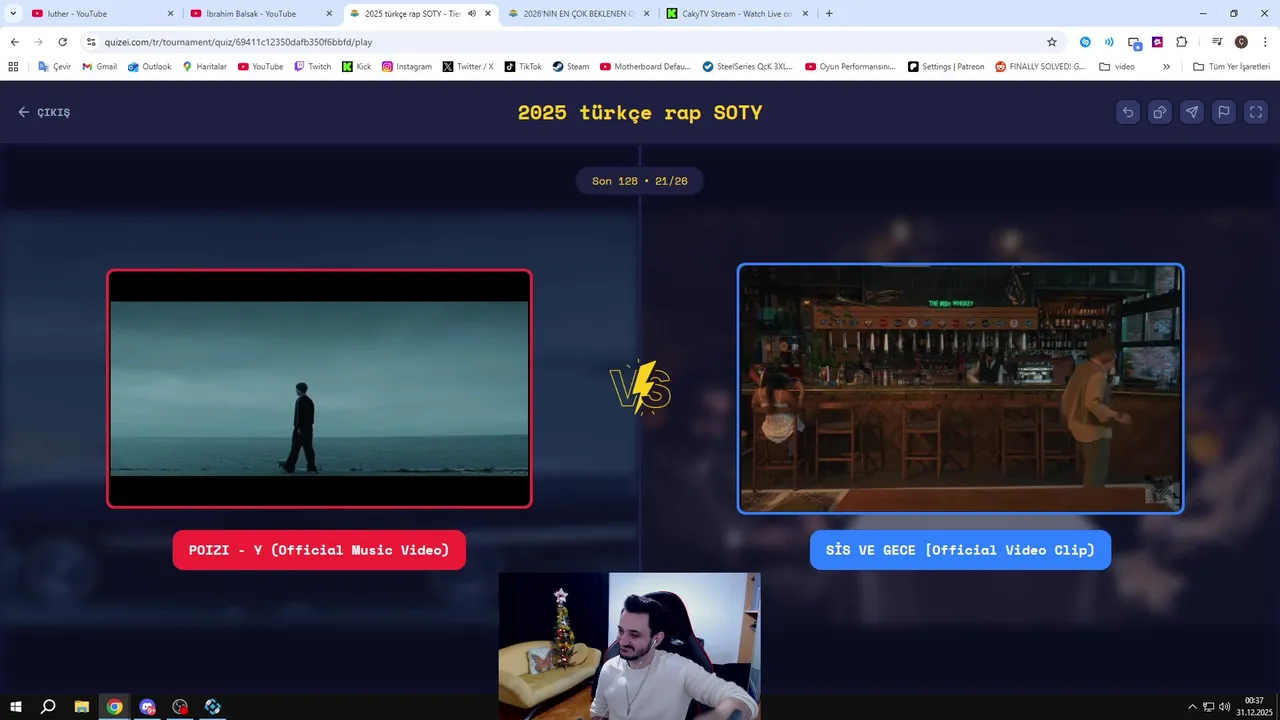
Task: Open the Motherboard Defau... bookmark
Action: pos(645,67)
